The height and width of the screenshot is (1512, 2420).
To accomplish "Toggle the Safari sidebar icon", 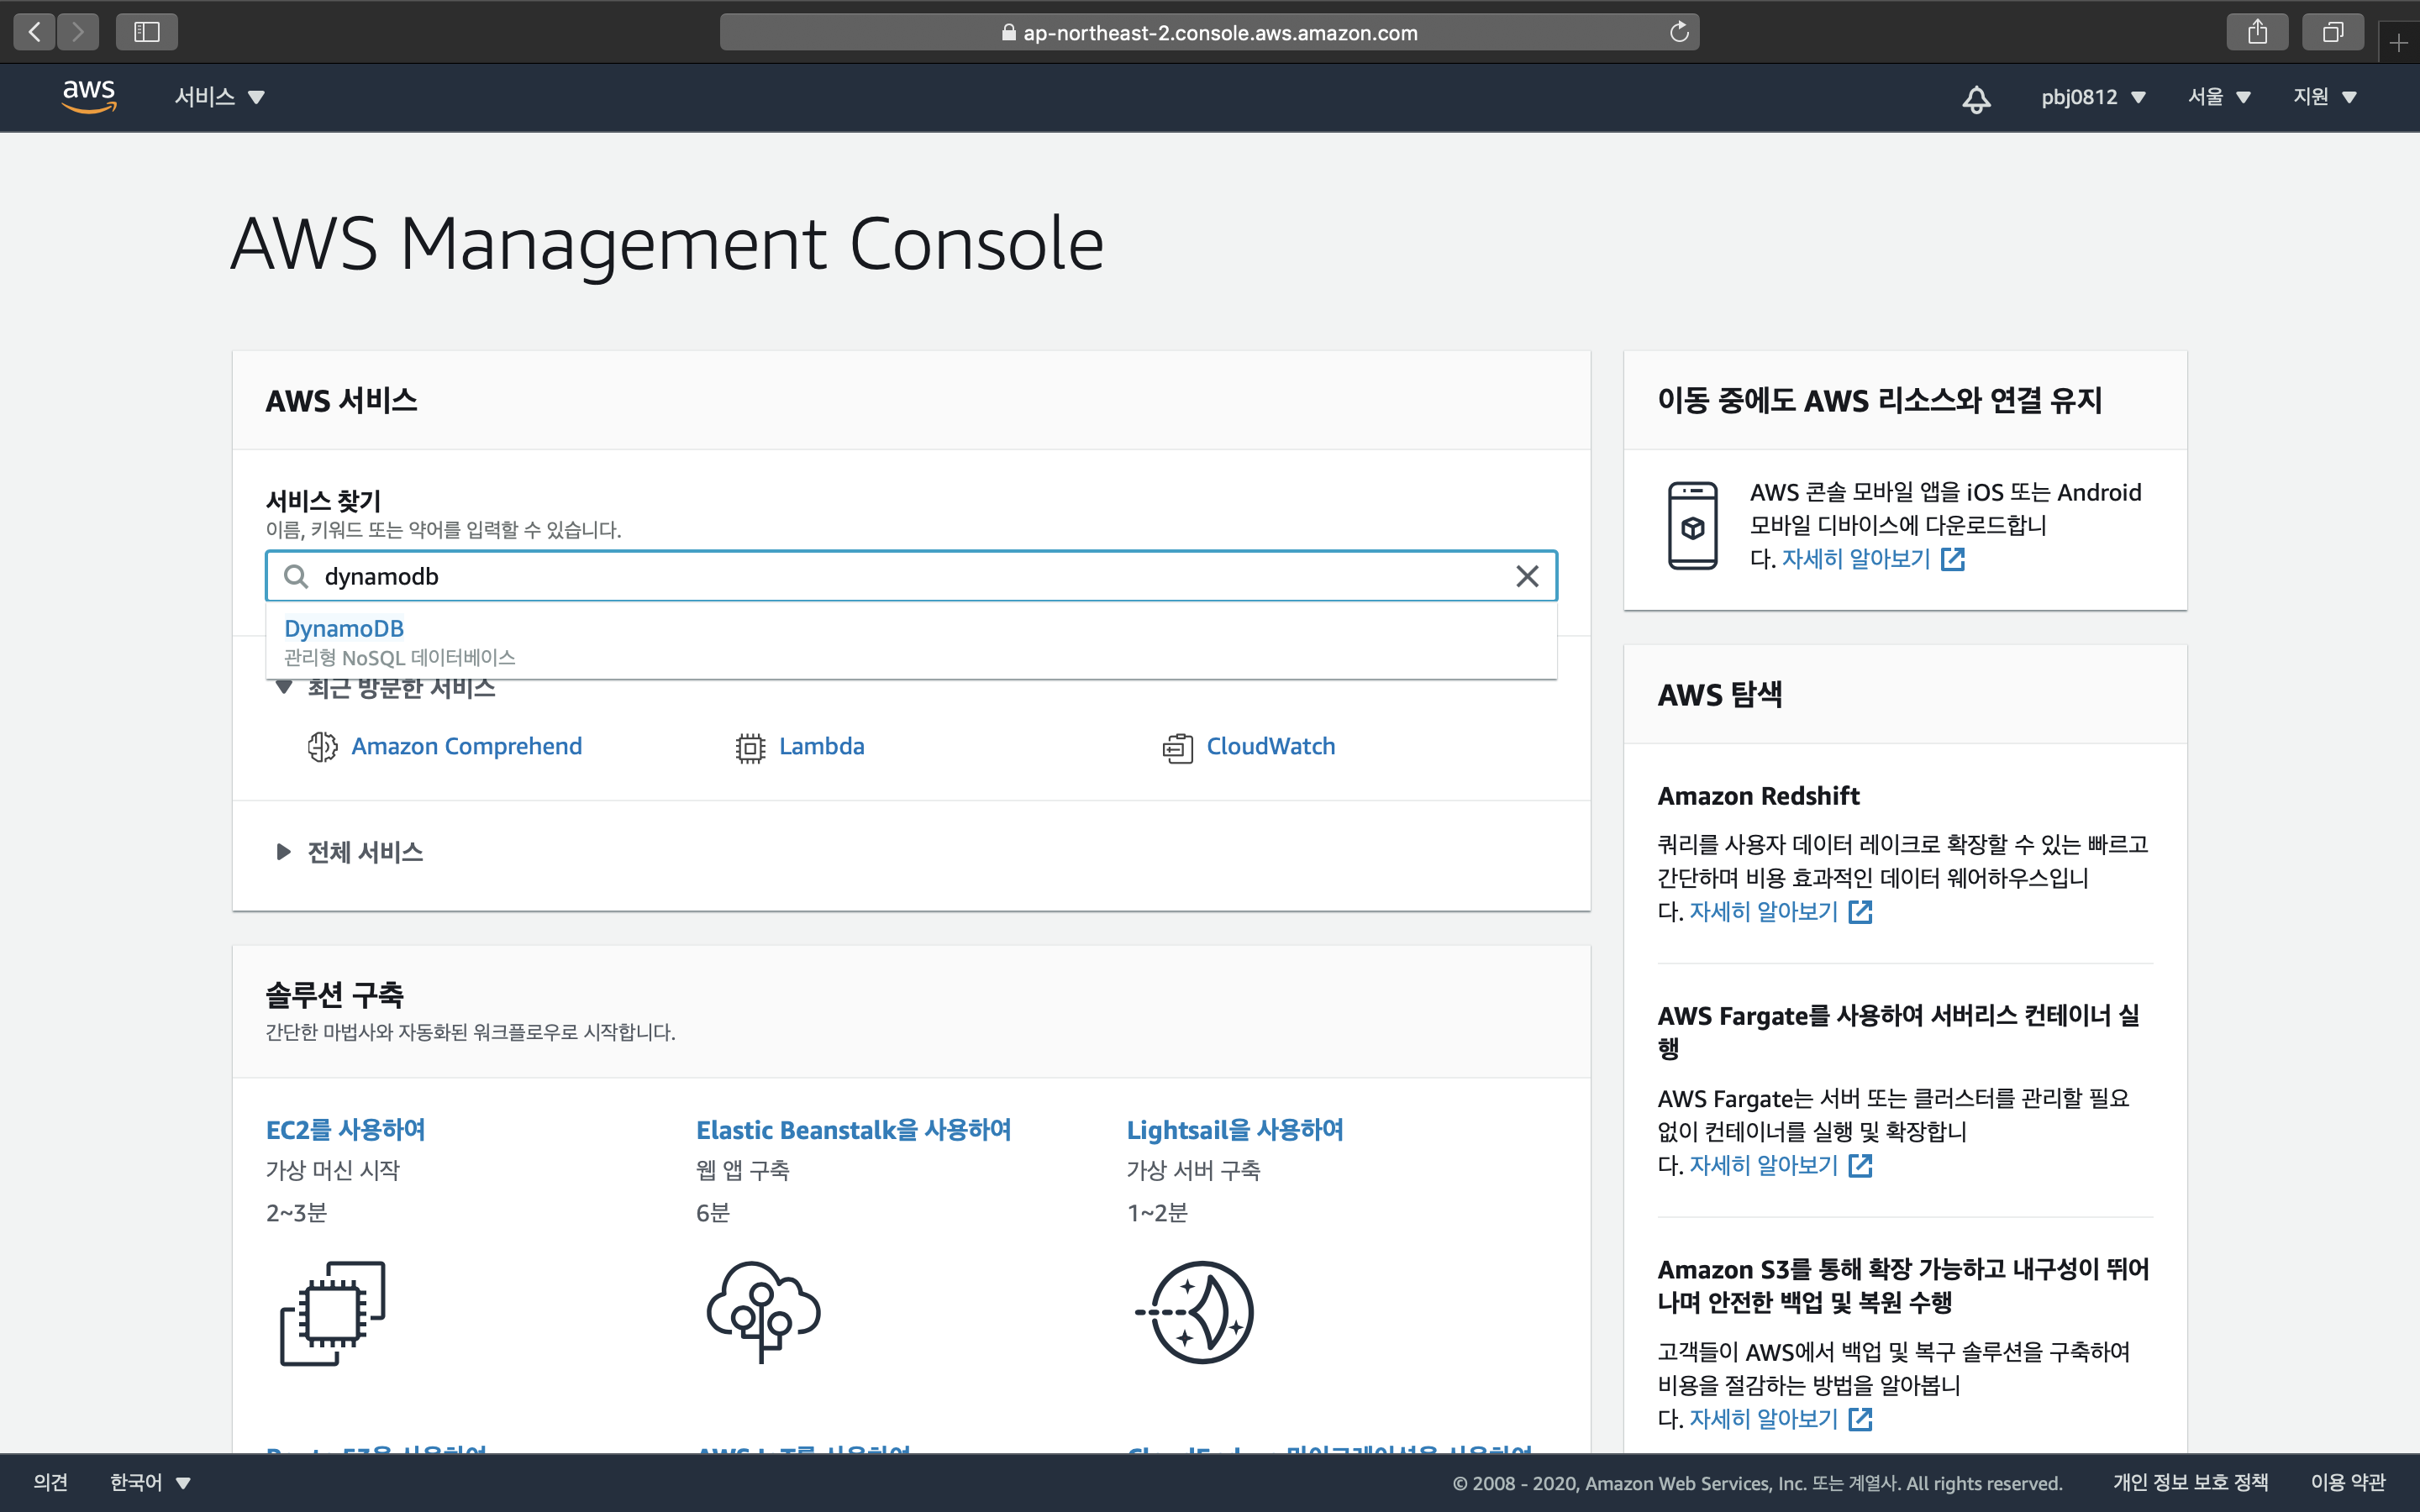I will 147,32.
